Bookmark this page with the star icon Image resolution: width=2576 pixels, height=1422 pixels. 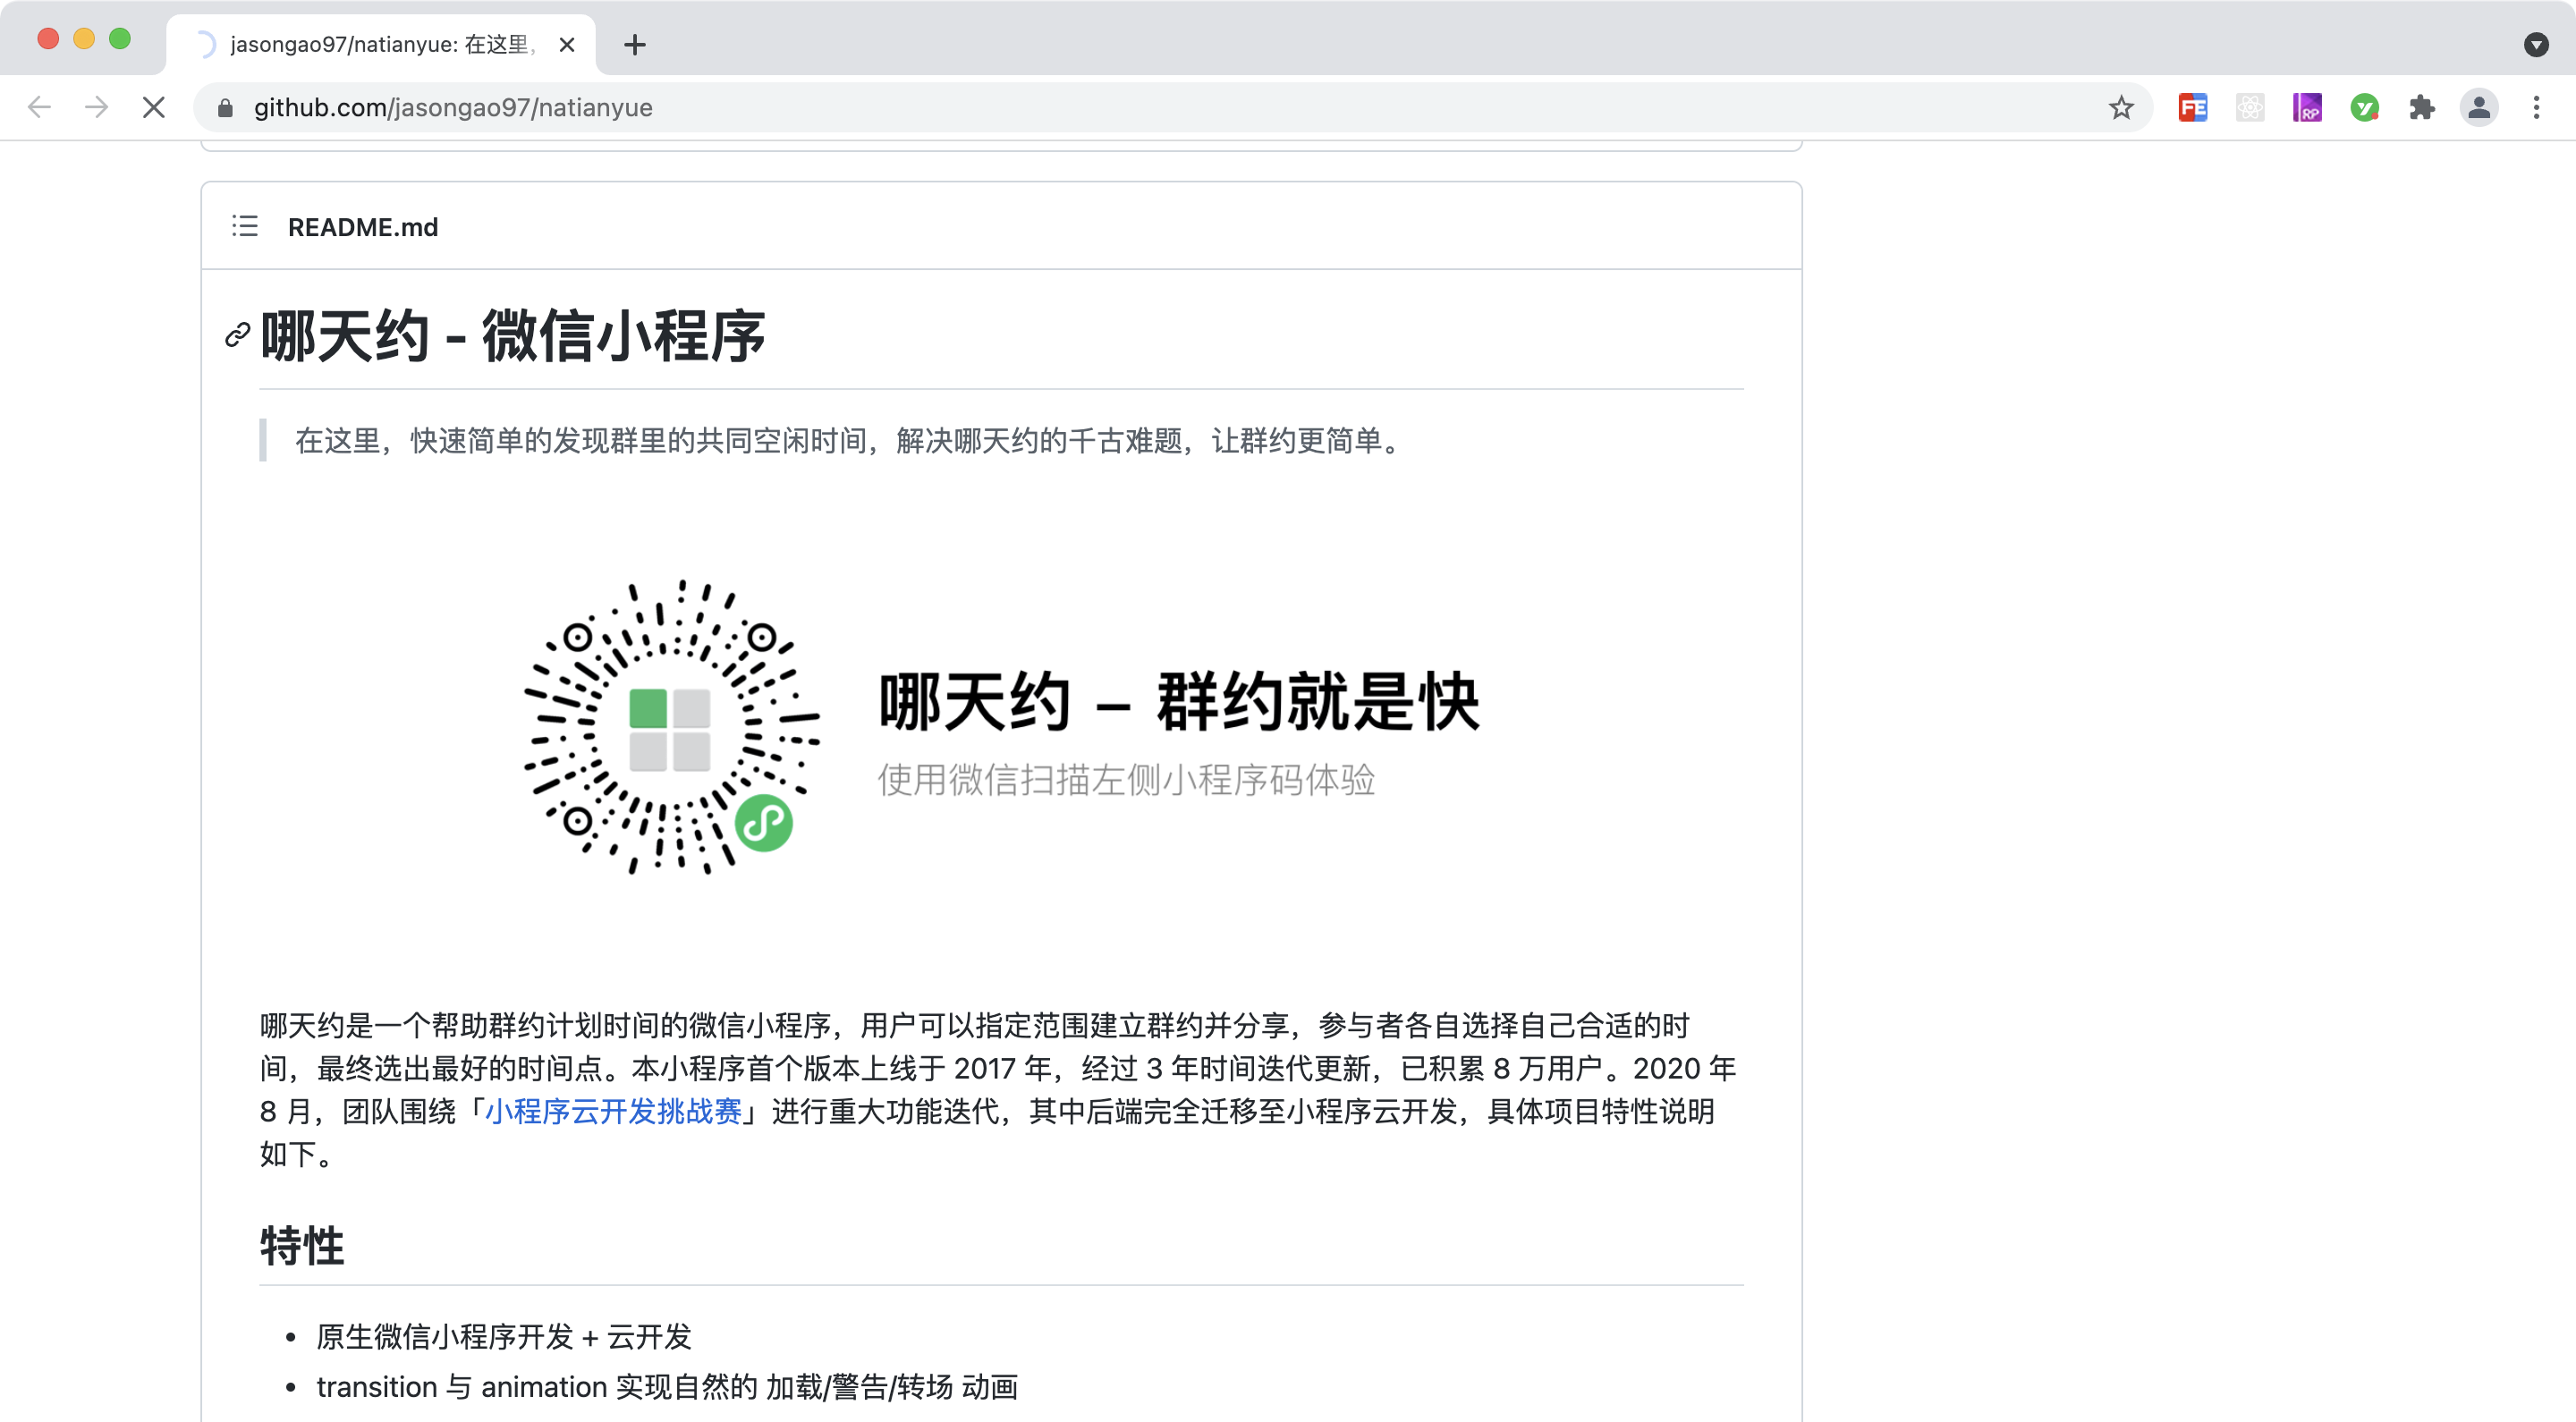(2120, 107)
